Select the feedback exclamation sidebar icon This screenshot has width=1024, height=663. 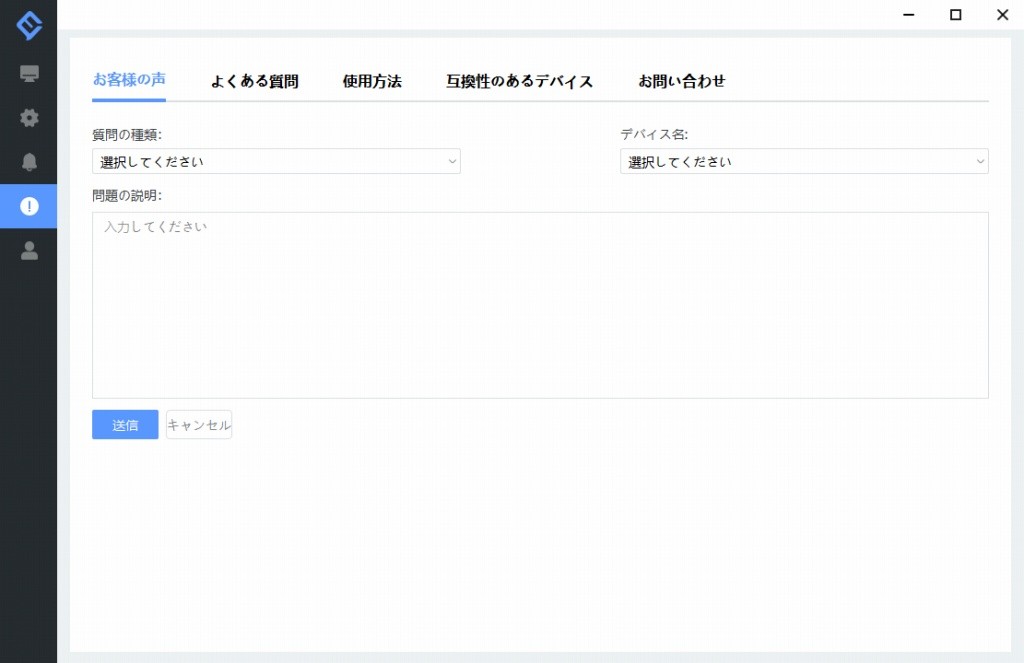[x=29, y=206]
